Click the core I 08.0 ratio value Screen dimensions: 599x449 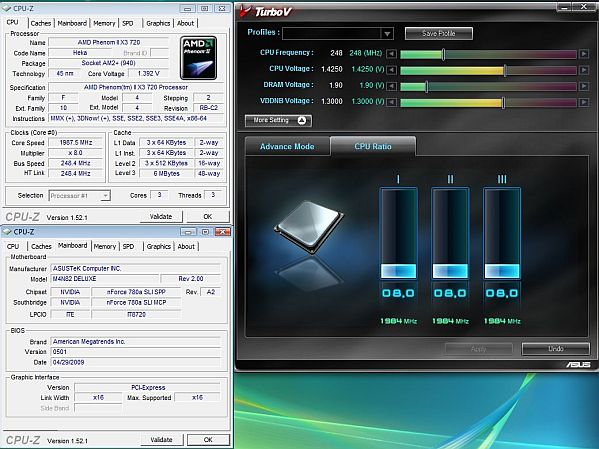[x=398, y=293]
